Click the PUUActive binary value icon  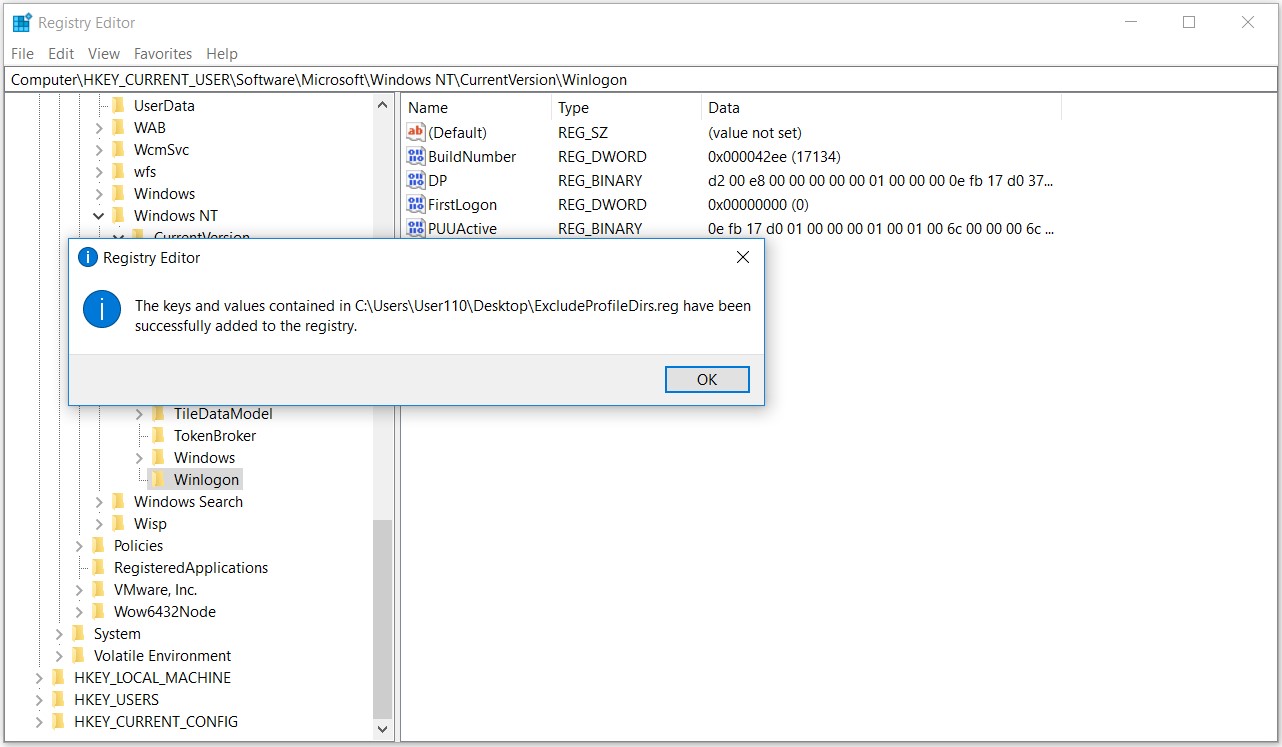pyautogui.click(x=416, y=228)
